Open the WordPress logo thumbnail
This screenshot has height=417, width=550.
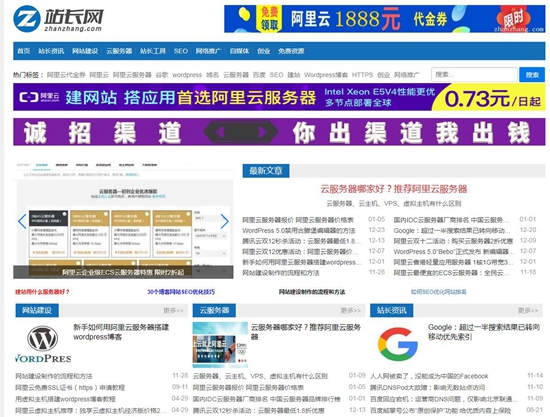(43, 344)
